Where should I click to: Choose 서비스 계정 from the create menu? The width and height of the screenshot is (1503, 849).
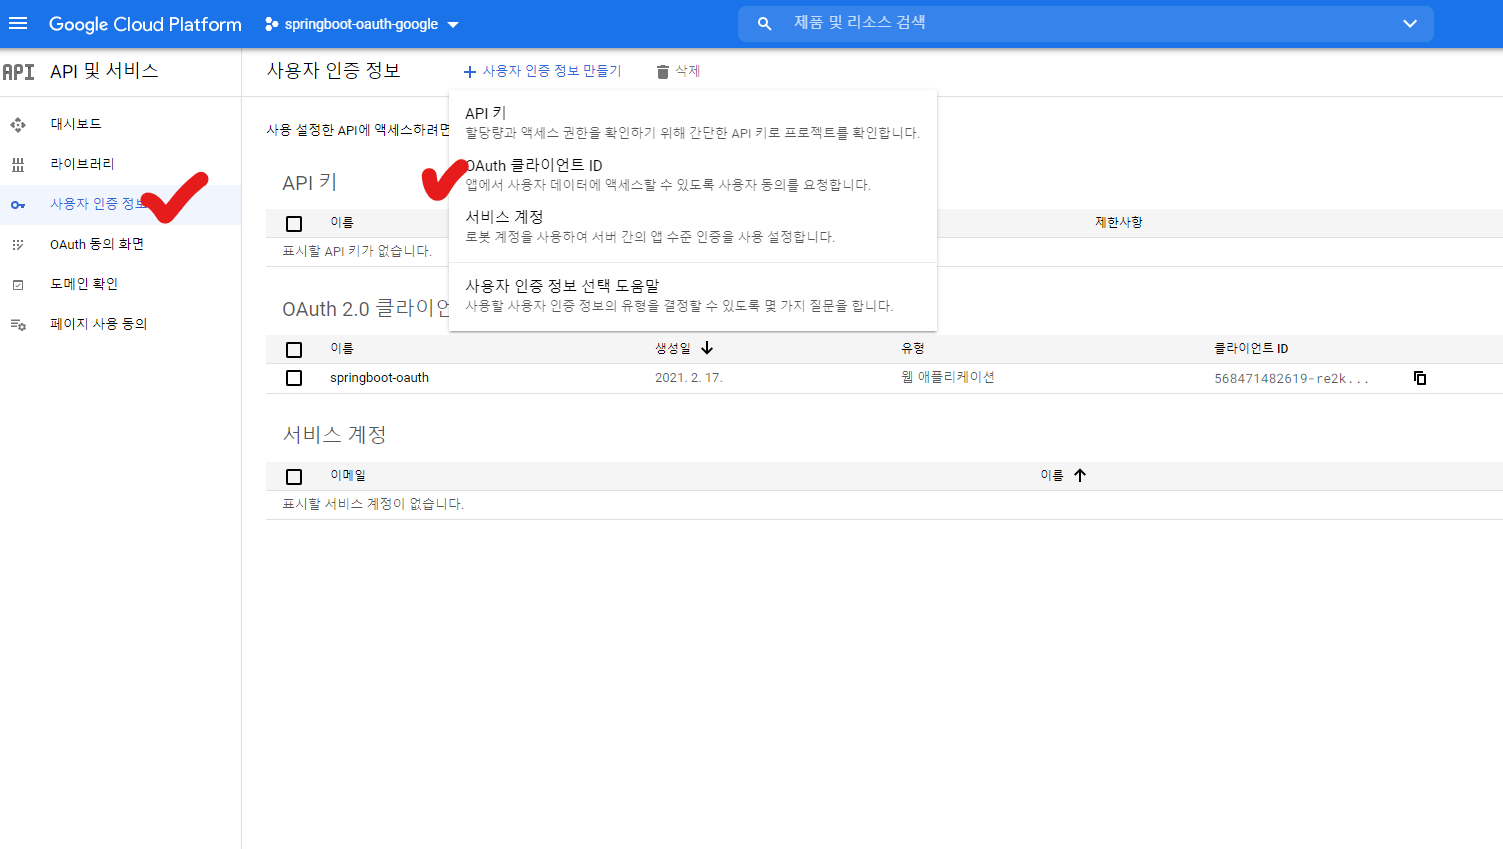693,226
